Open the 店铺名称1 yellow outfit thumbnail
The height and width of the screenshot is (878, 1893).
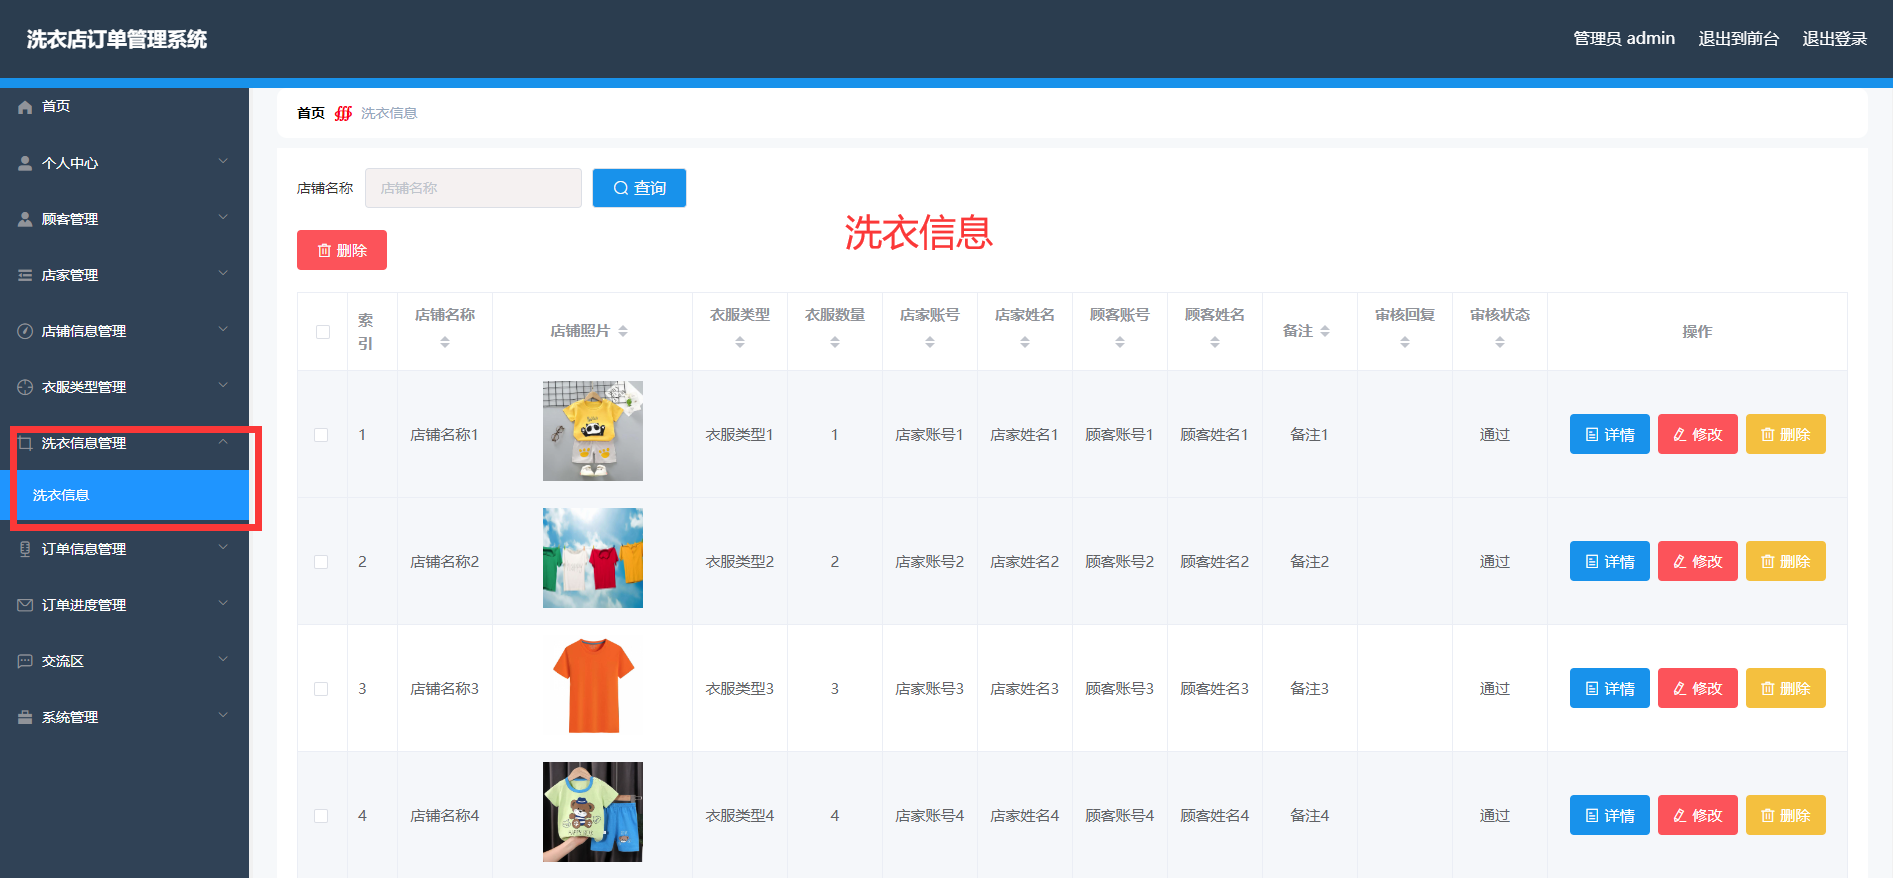pyautogui.click(x=593, y=431)
